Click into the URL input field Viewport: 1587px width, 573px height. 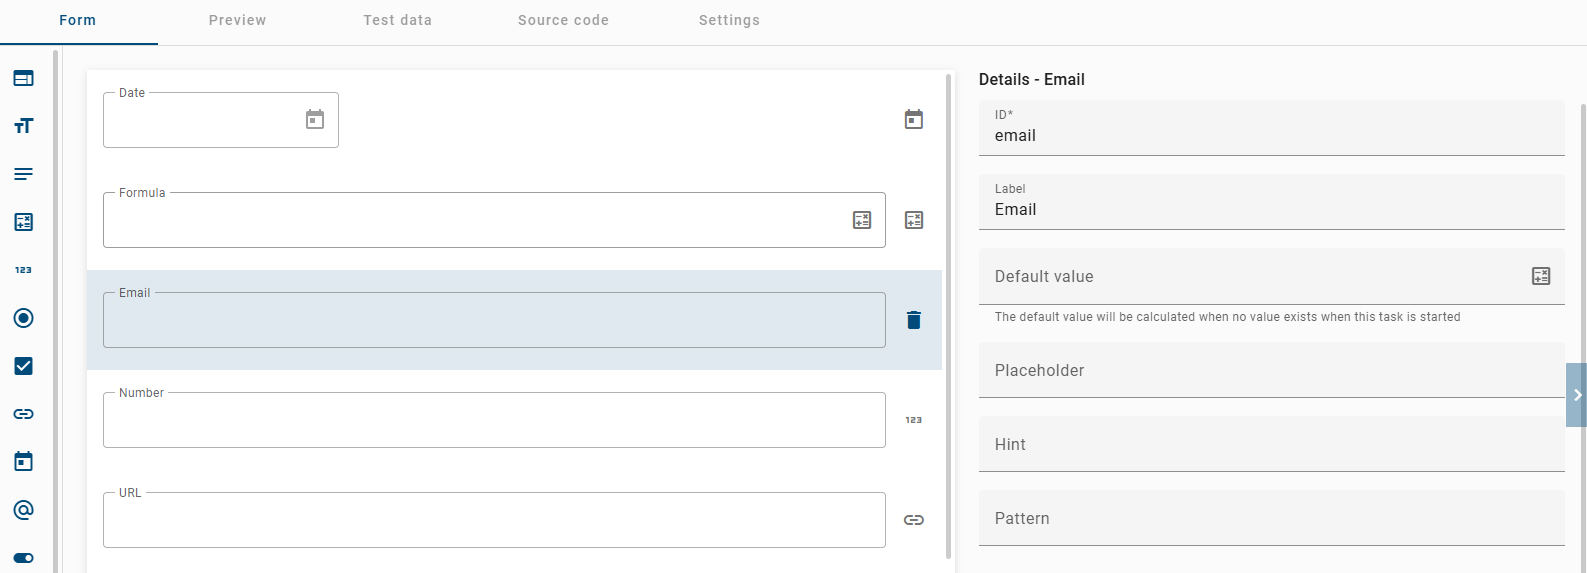point(494,520)
